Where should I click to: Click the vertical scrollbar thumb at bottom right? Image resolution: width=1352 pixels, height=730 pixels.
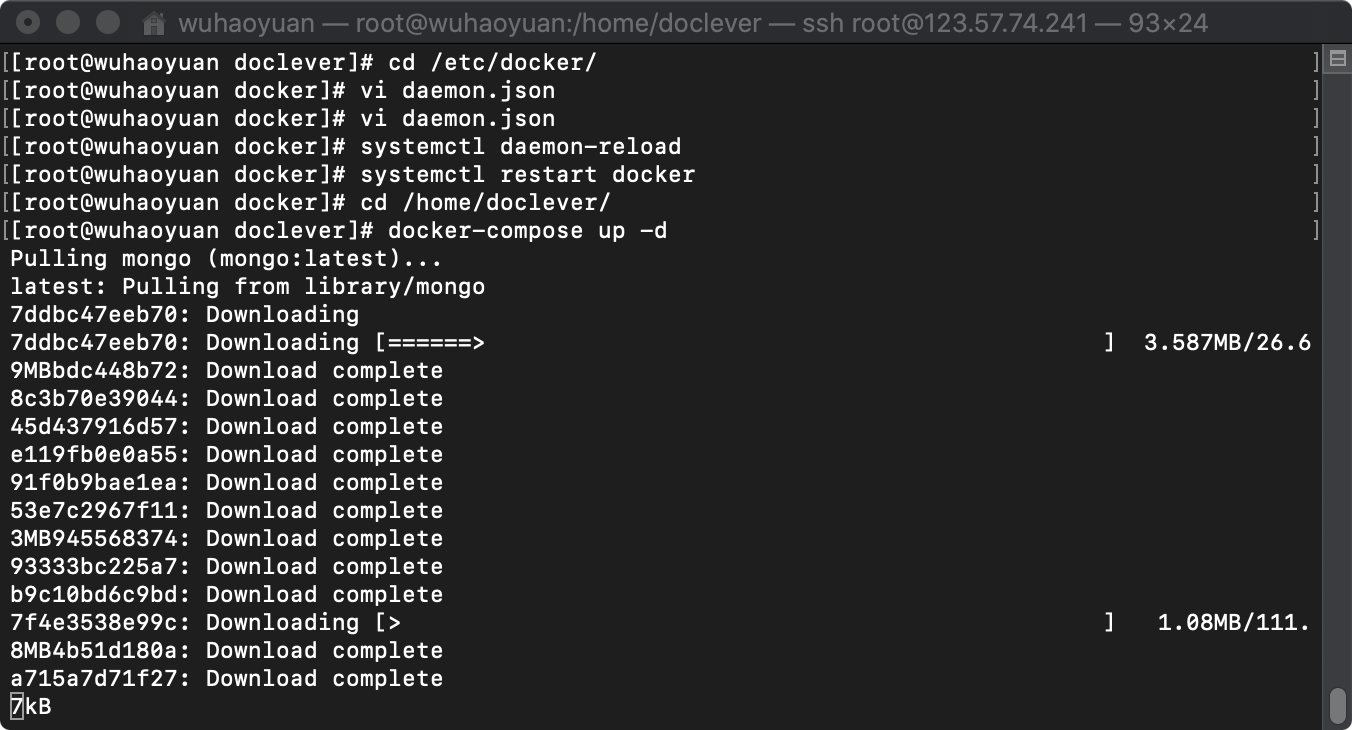1338,704
